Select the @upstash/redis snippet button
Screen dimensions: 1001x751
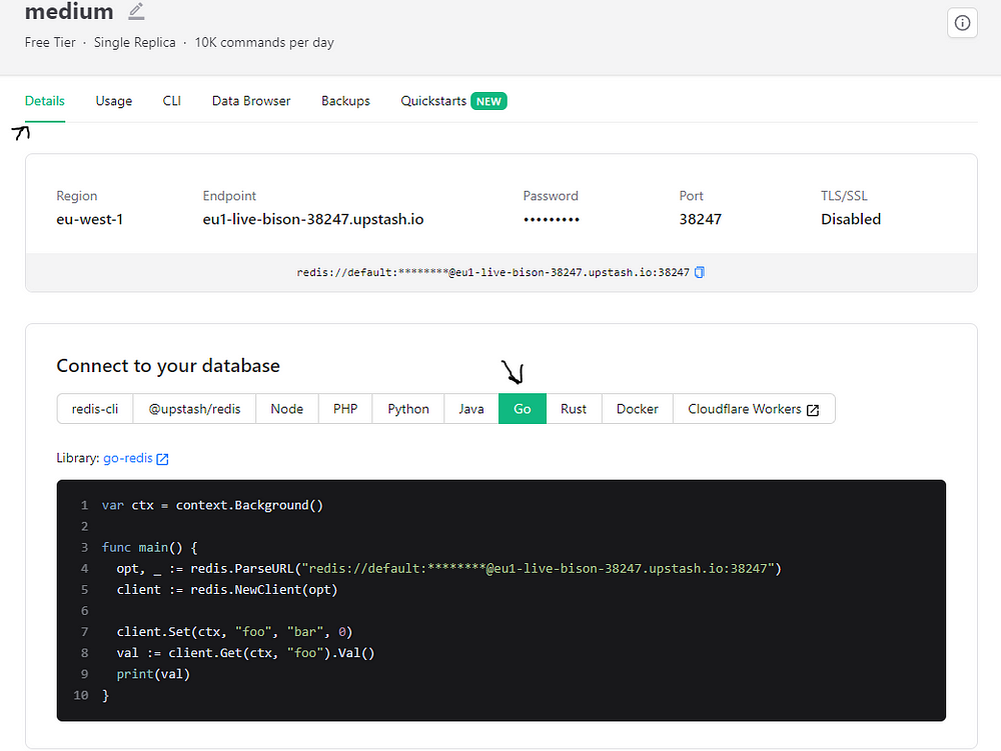pyautogui.click(x=195, y=409)
